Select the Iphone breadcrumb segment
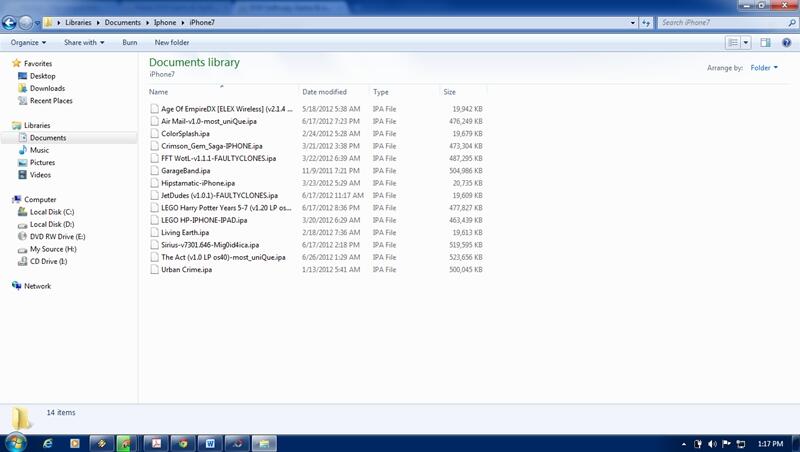Screen dimensions: 800x452 tap(165, 22)
